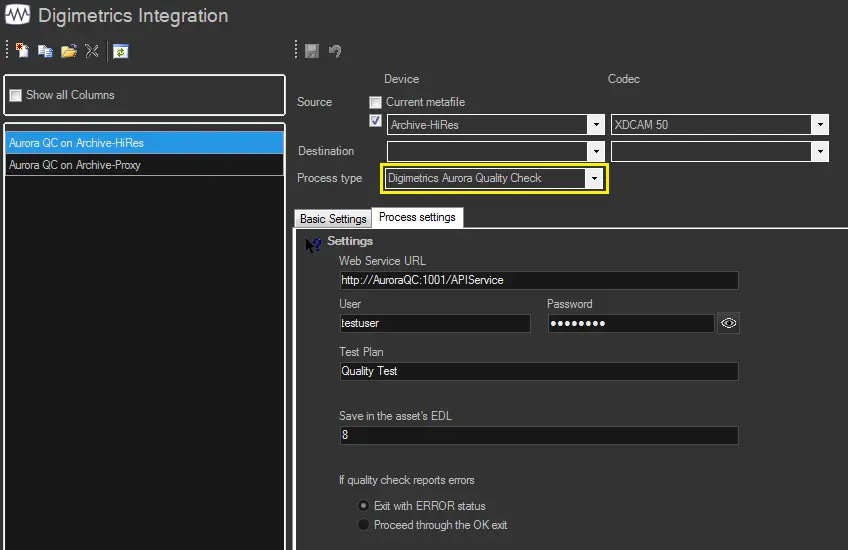
Task: Enable the Show all Columns checkbox
Action: 15,96
